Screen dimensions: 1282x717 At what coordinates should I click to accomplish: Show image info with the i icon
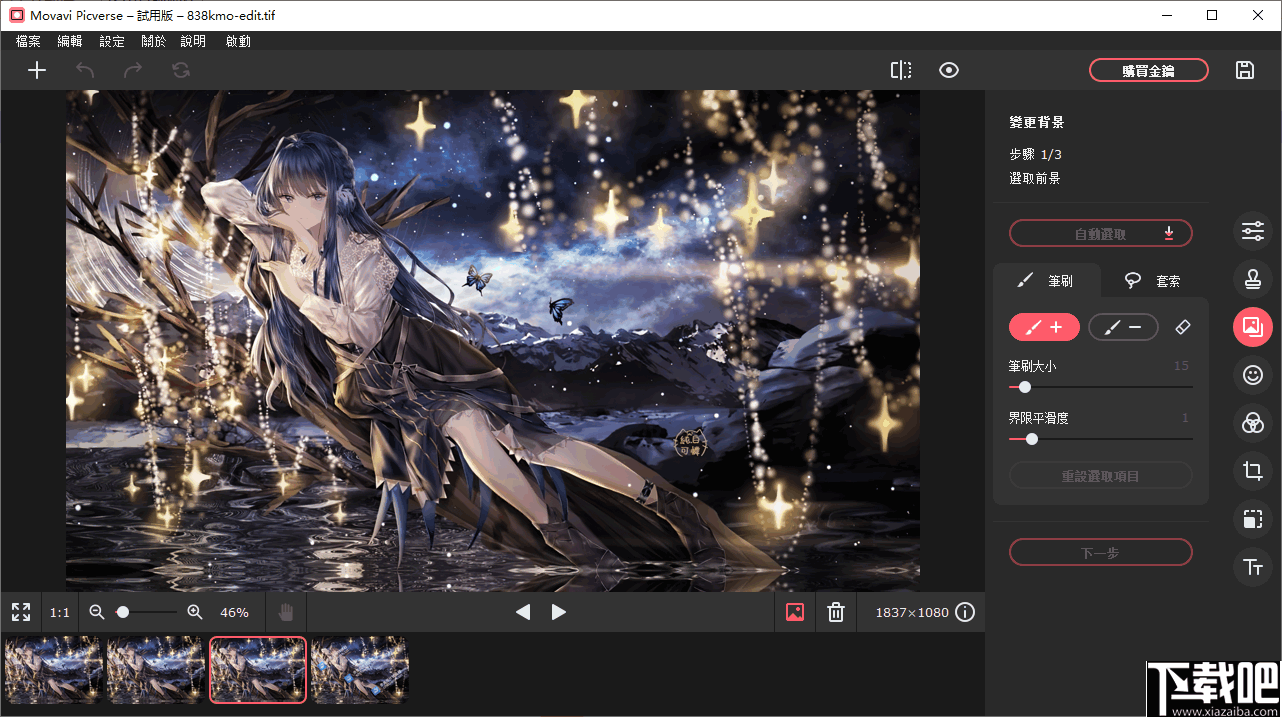(x=965, y=612)
